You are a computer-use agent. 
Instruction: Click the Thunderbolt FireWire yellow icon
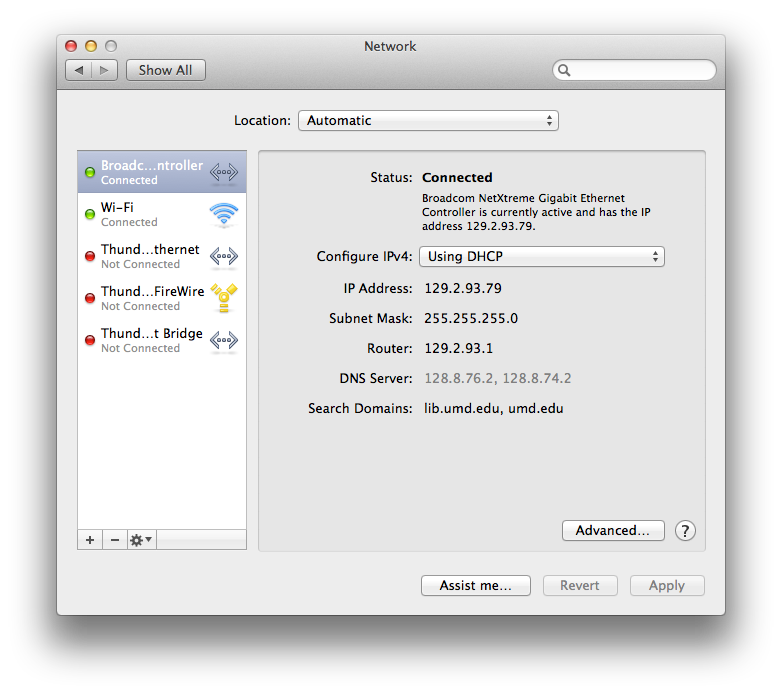click(223, 299)
